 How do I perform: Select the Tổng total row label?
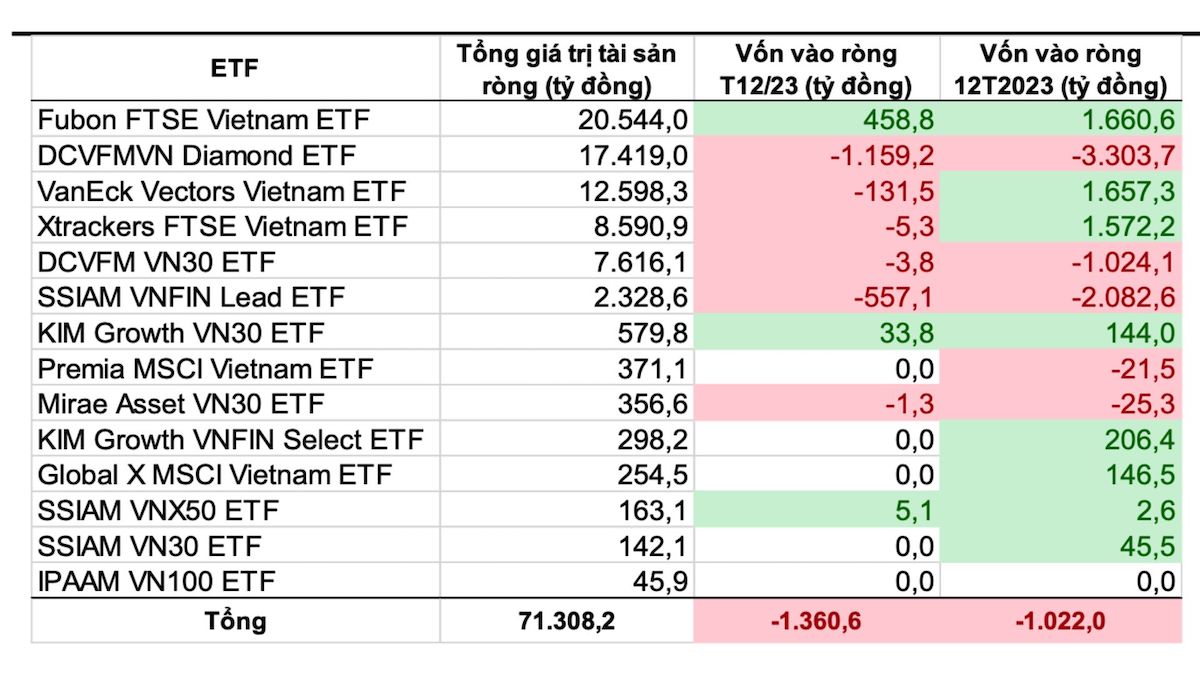click(235, 621)
